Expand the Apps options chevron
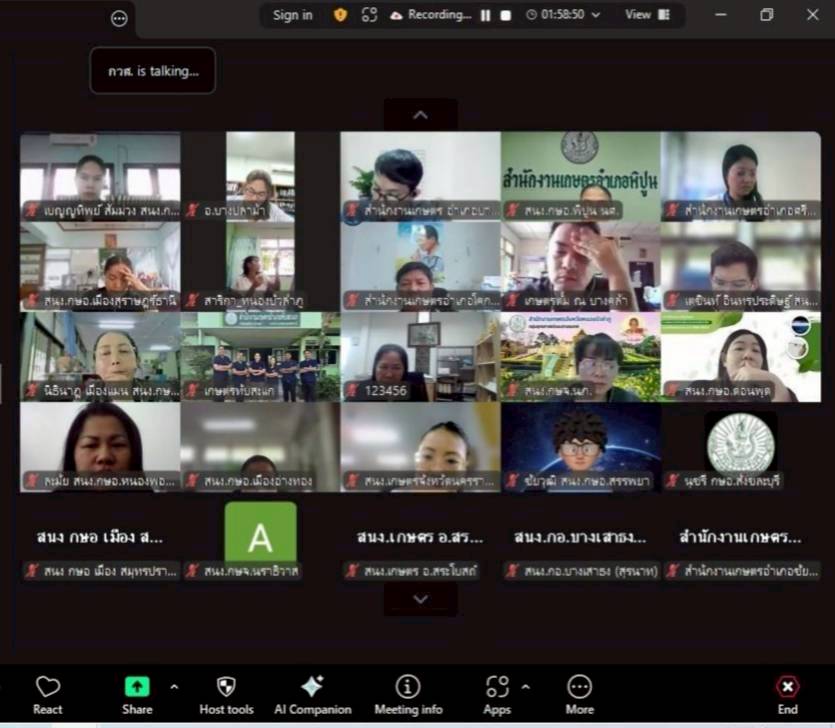Viewport: 835px width, 728px height. 526,687
